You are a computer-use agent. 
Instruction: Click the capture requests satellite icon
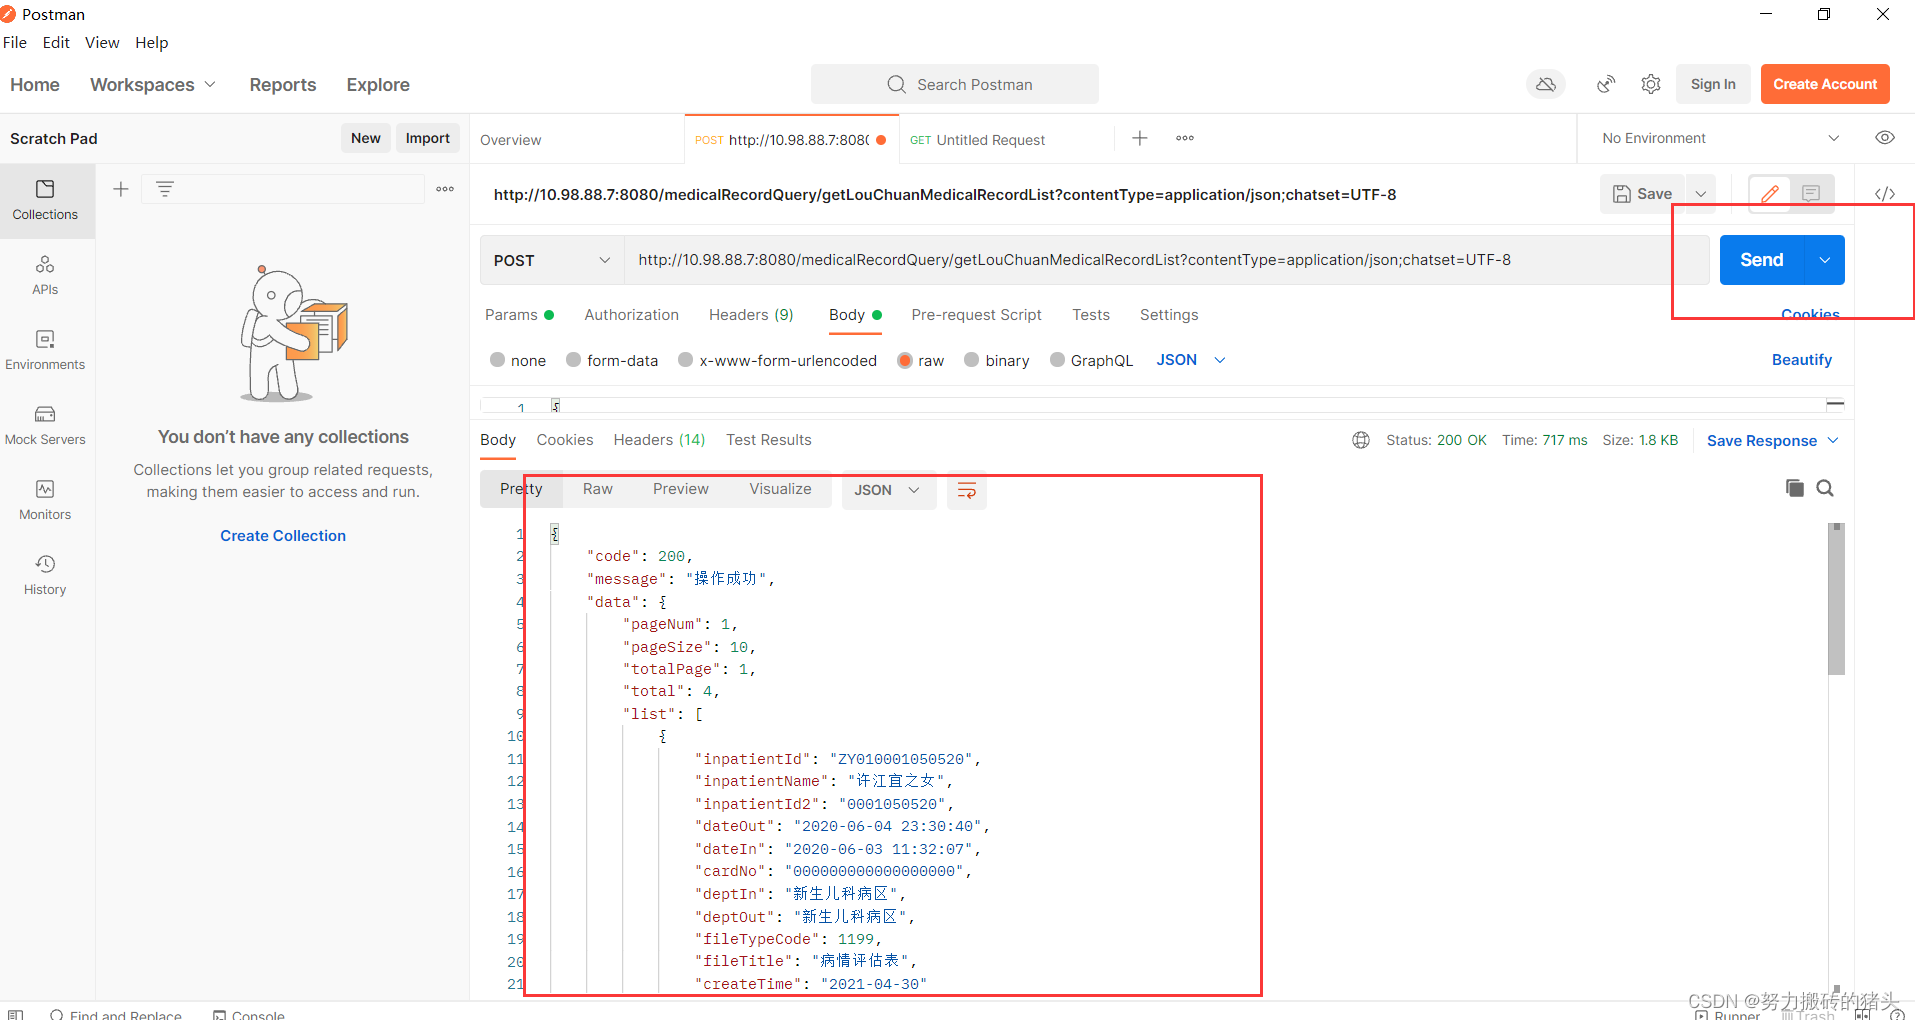tap(1606, 84)
